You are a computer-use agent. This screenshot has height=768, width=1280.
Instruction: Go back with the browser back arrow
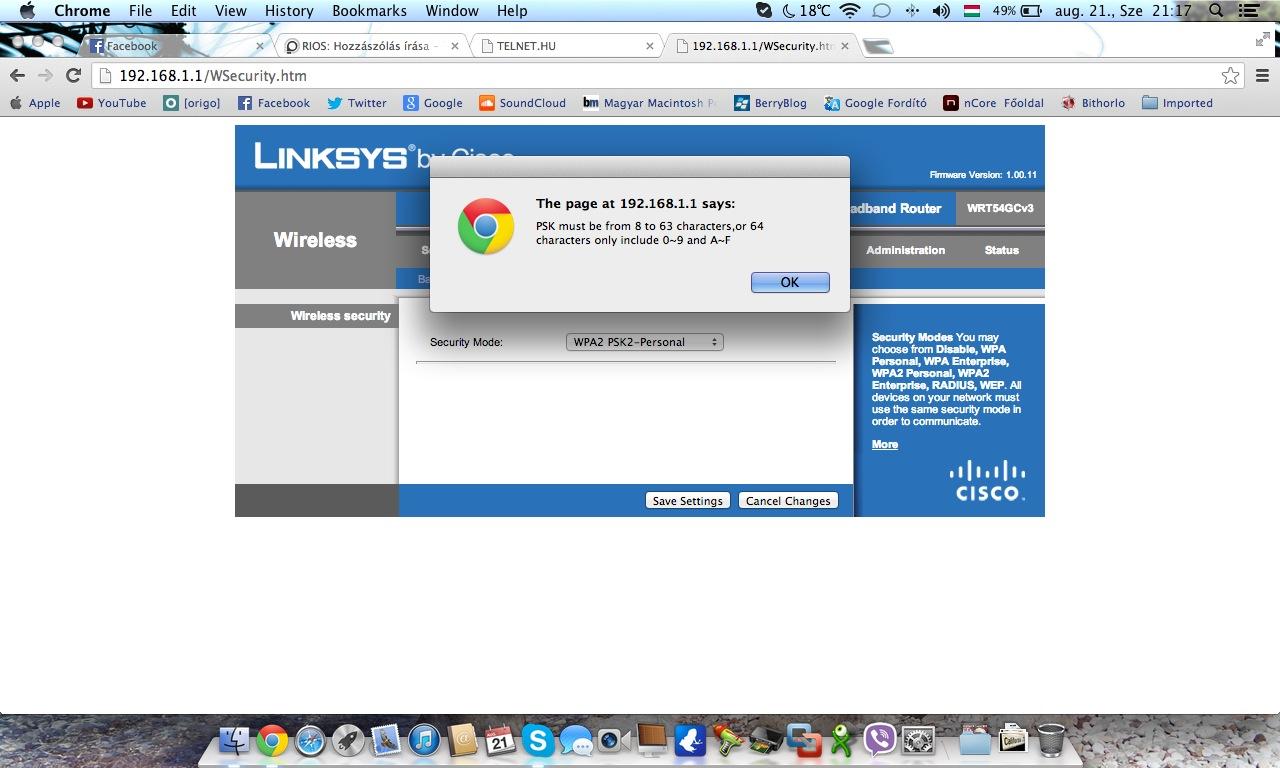[17, 76]
